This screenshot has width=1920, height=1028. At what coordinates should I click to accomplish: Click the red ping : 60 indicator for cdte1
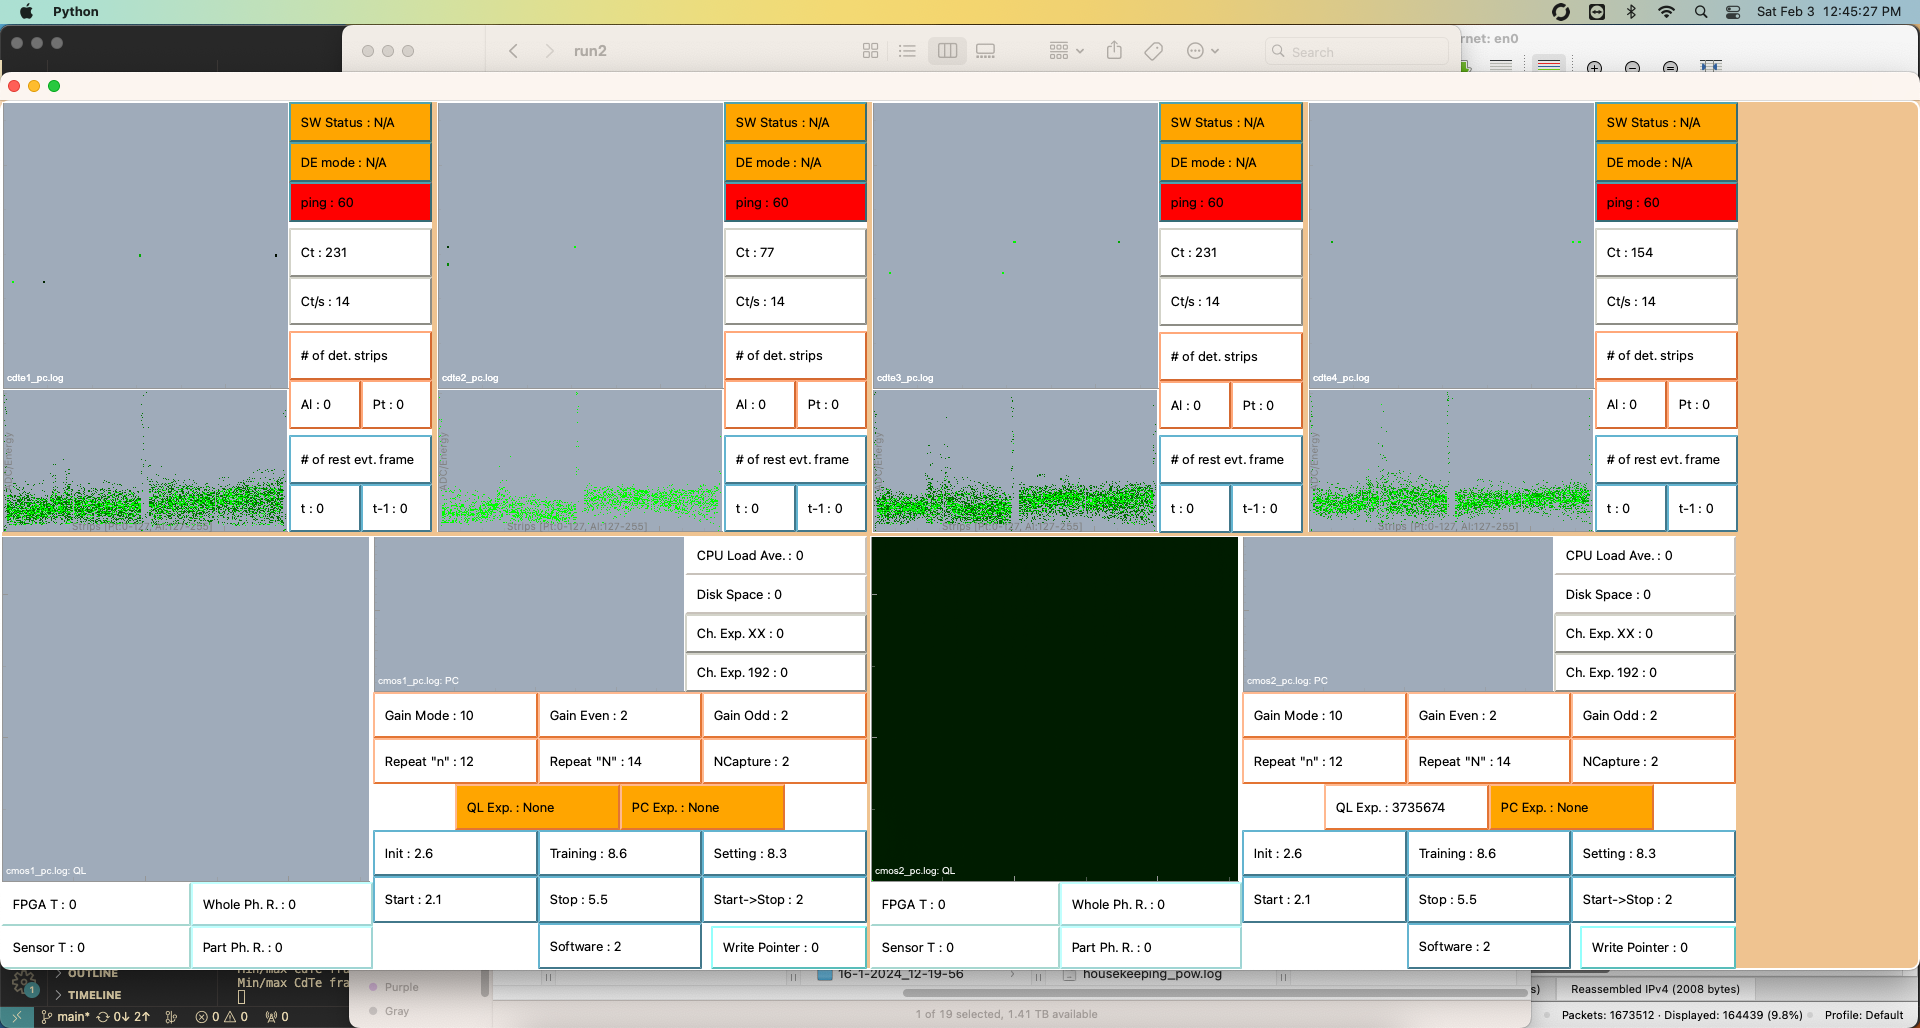pos(360,202)
